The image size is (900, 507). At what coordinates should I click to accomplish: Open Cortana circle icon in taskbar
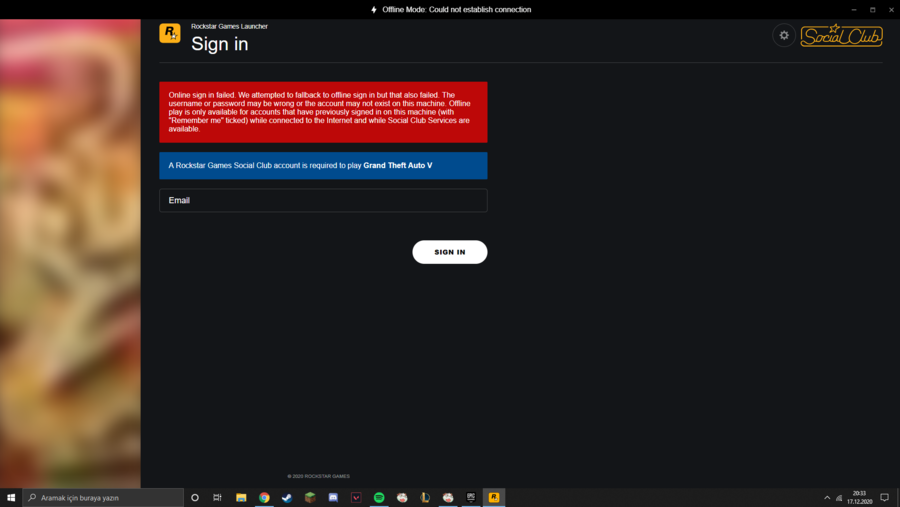195,497
